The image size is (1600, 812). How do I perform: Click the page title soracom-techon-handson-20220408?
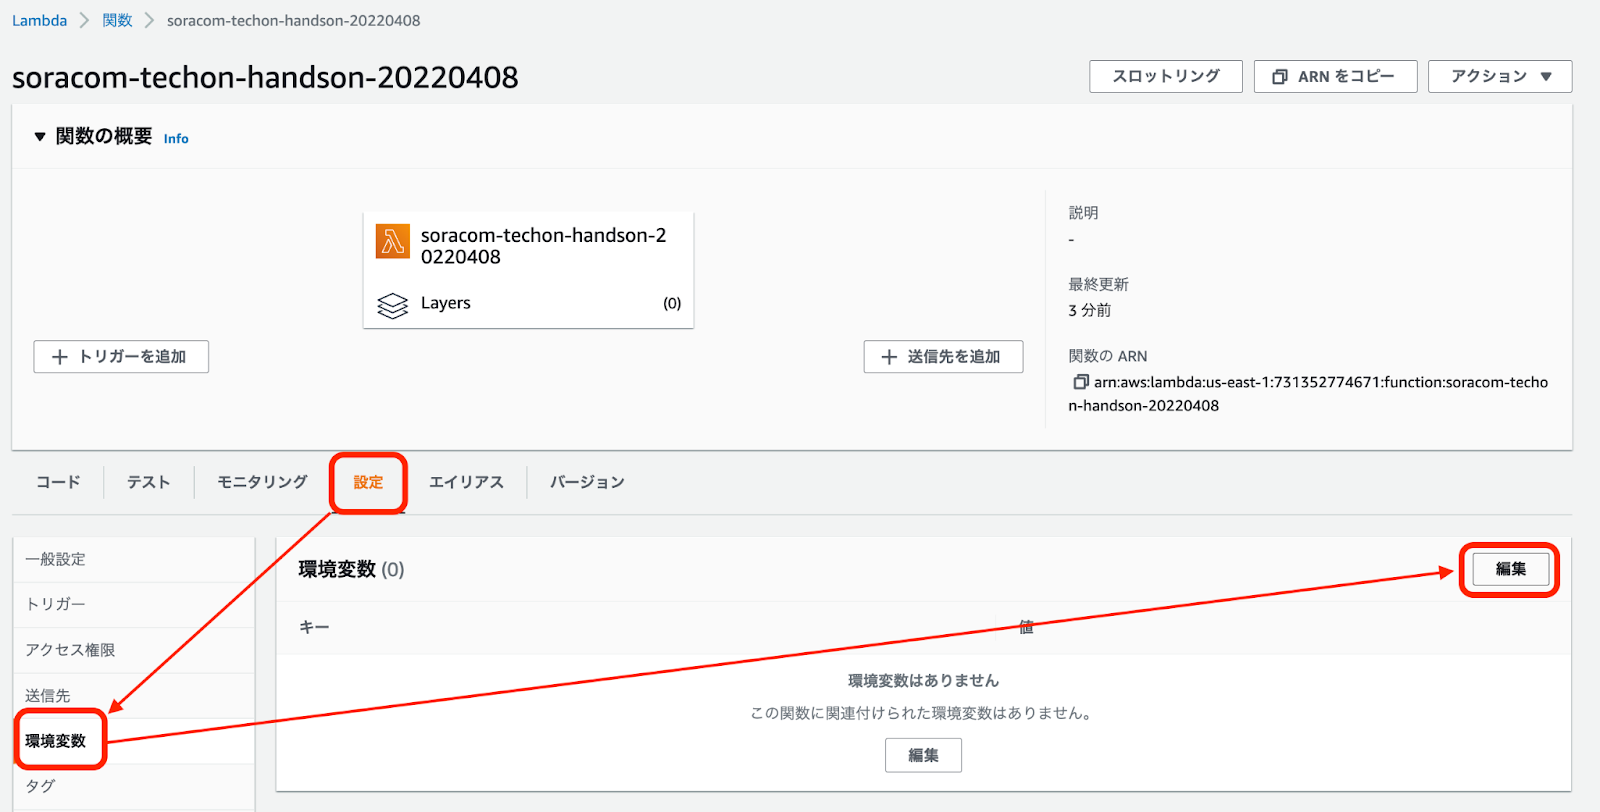[265, 77]
